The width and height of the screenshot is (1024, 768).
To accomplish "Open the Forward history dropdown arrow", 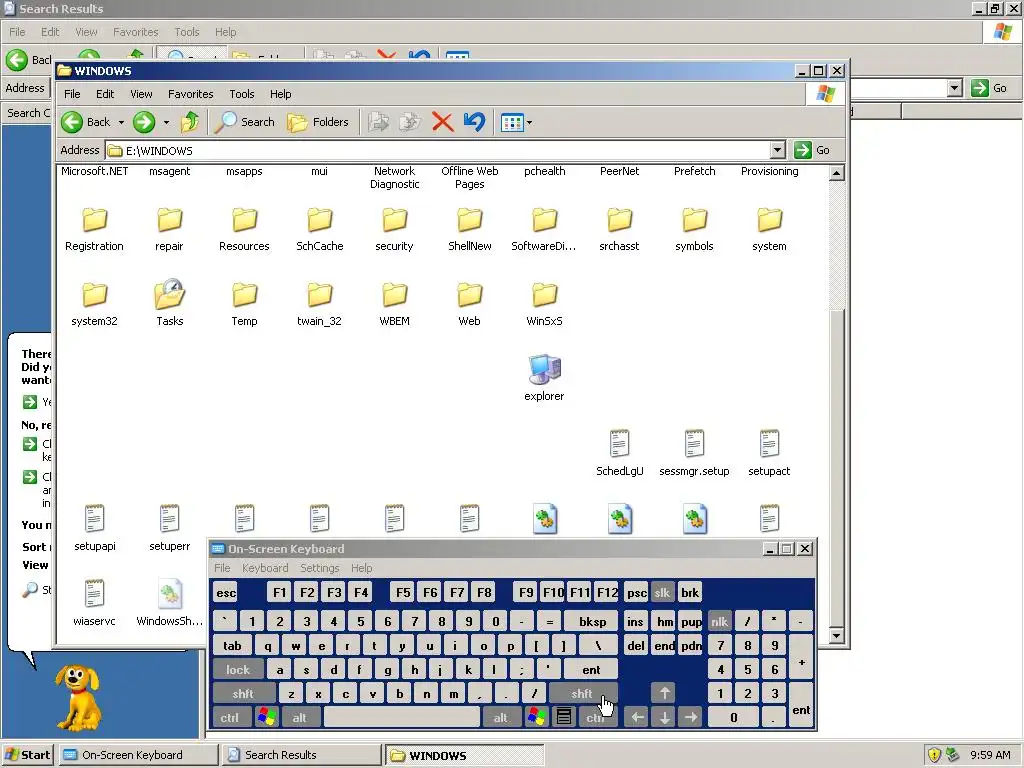I will coord(167,122).
